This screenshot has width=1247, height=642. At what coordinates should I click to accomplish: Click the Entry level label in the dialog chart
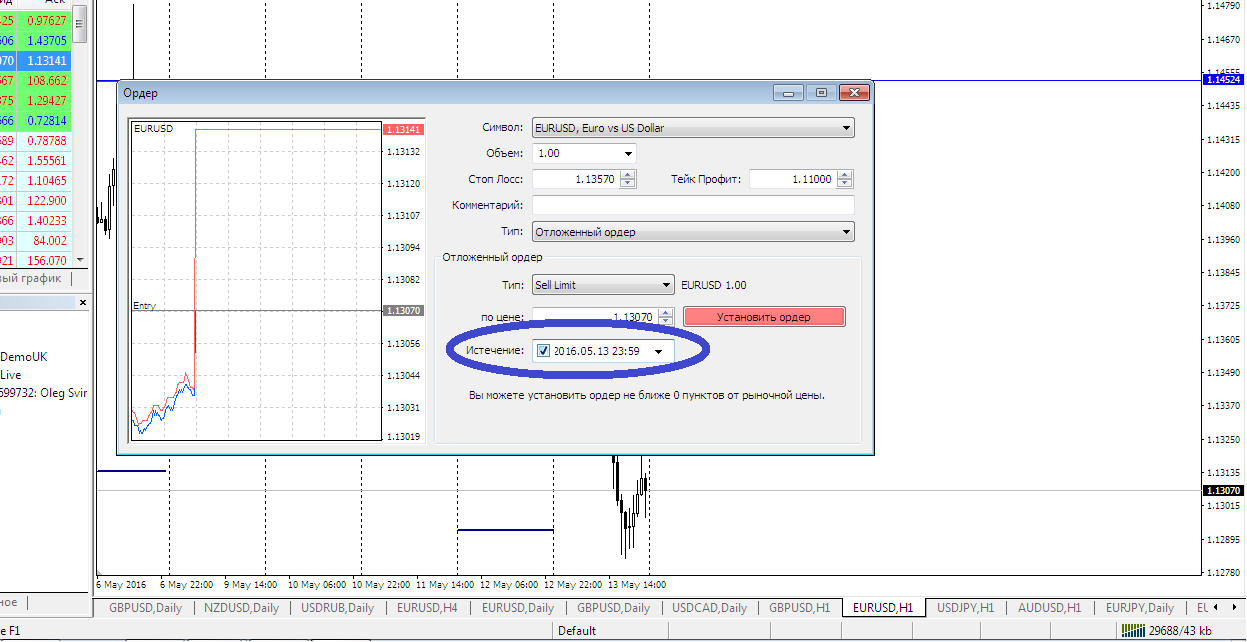point(144,306)
